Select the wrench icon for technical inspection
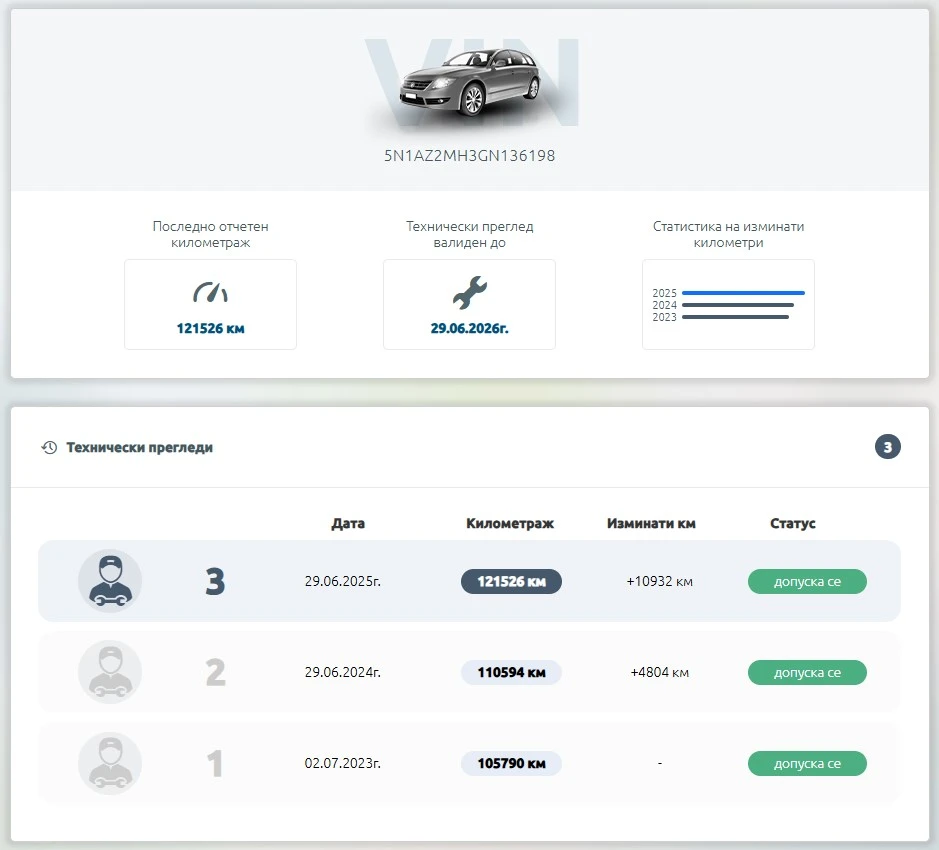The image size is (939, 850). 469,289
